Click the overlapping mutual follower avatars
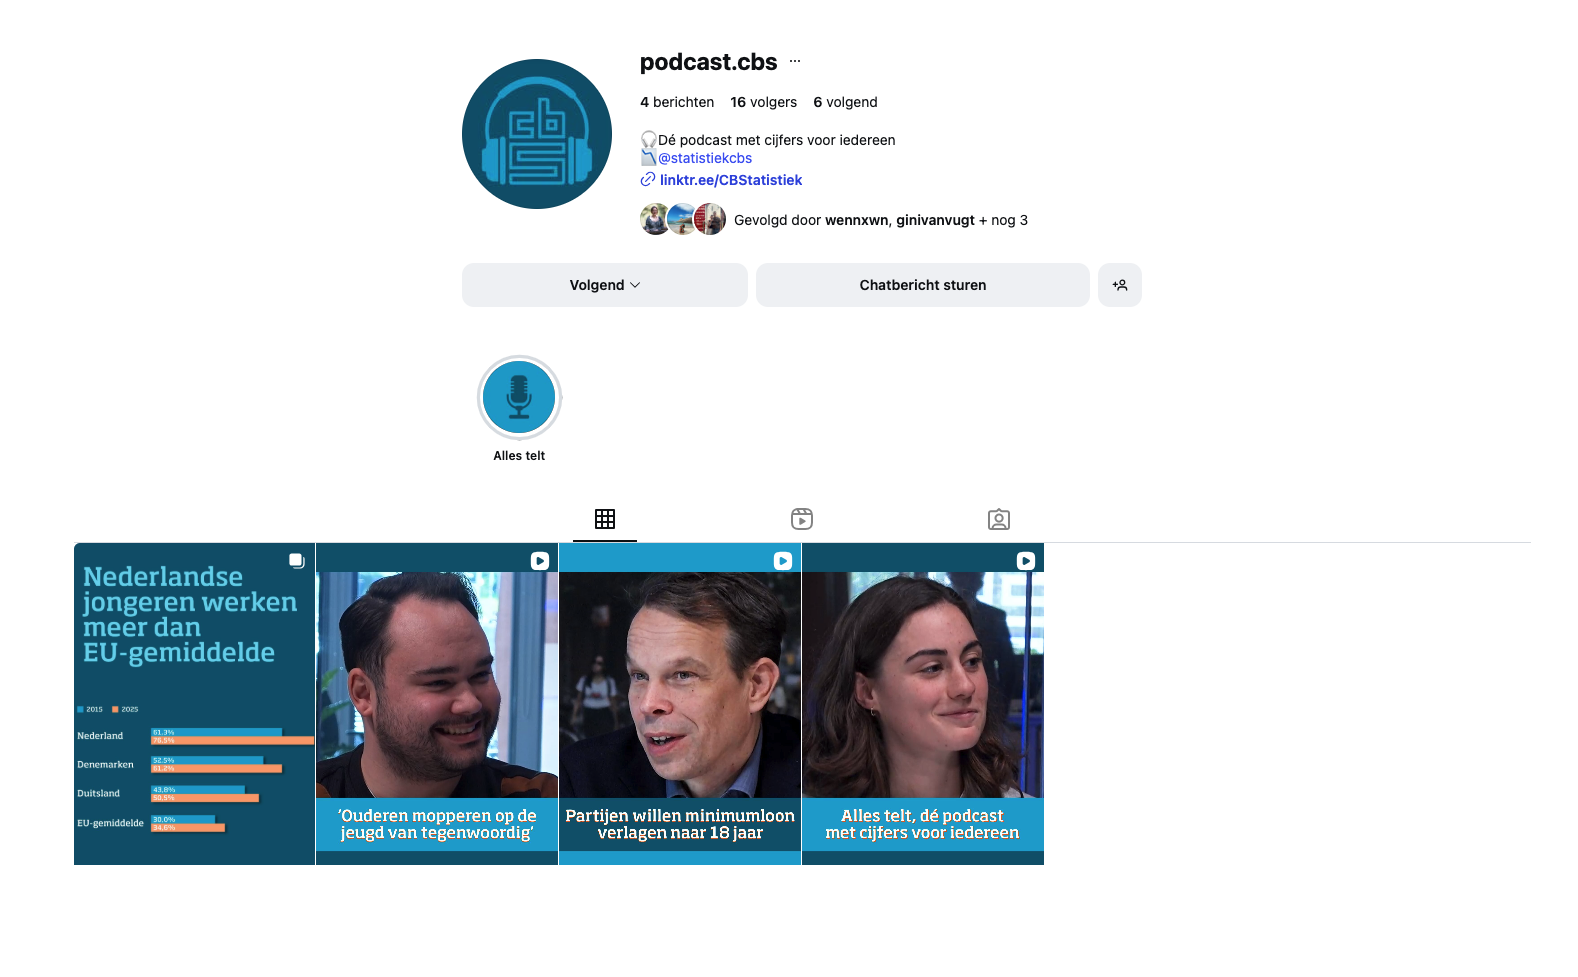The image size is (1578, 977). (x=683, y=219)
